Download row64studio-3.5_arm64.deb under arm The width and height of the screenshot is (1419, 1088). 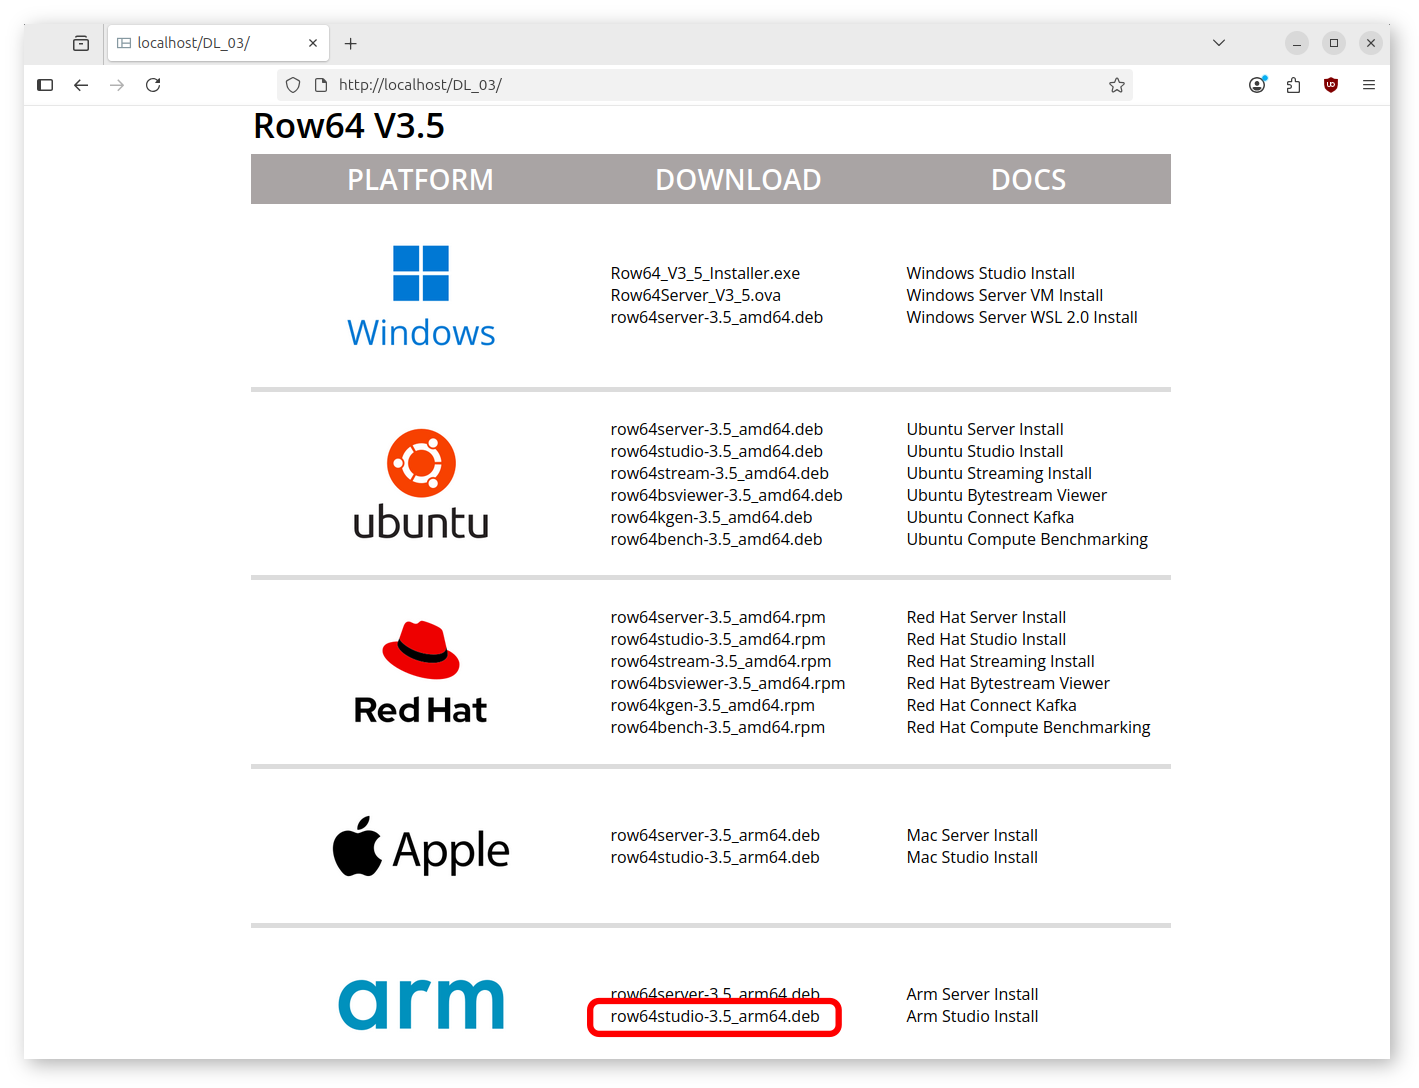pos(715,1016)
